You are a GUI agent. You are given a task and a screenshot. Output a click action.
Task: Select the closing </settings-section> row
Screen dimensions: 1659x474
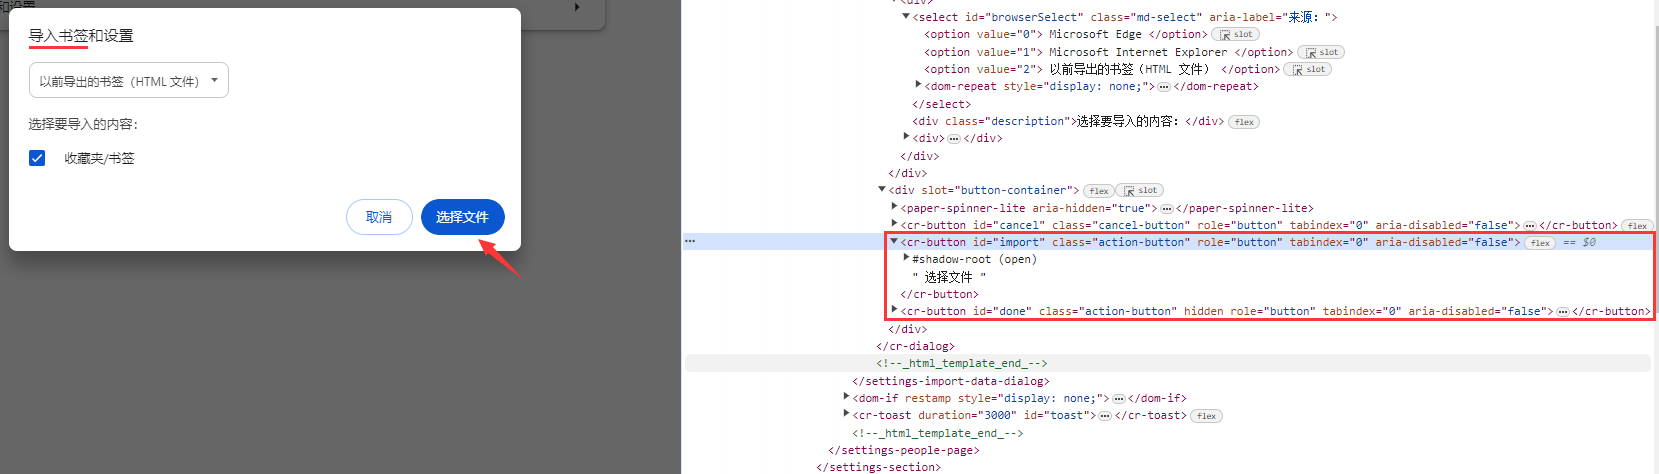[x=878, y=467]
